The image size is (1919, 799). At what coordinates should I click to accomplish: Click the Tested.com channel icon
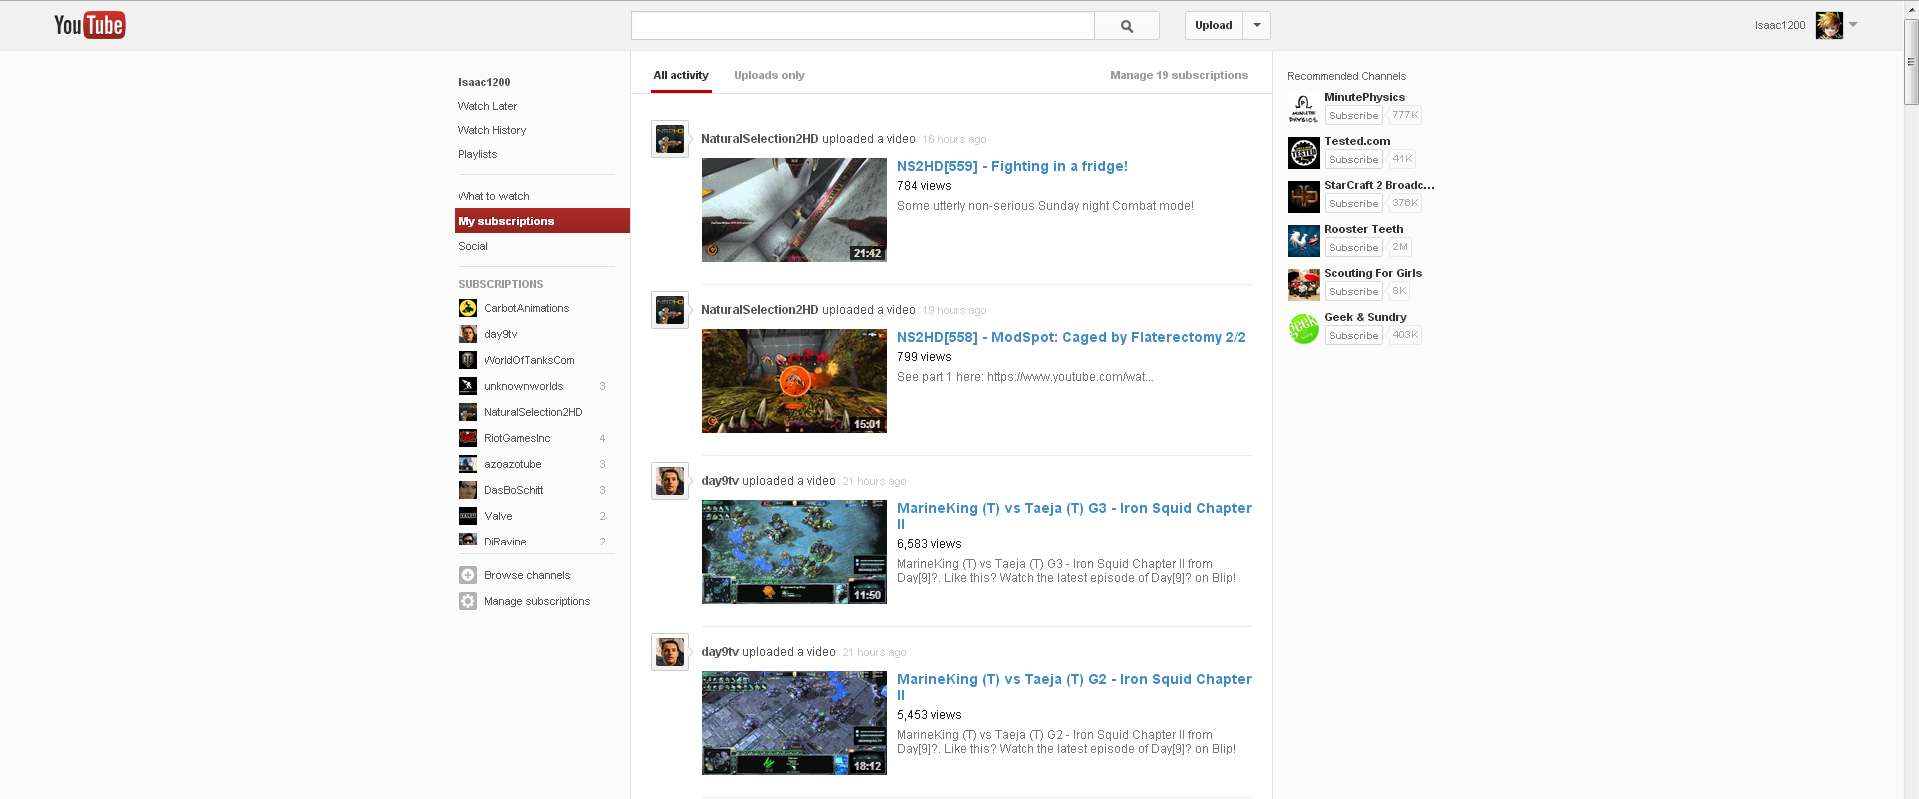tap(1304, 152)
